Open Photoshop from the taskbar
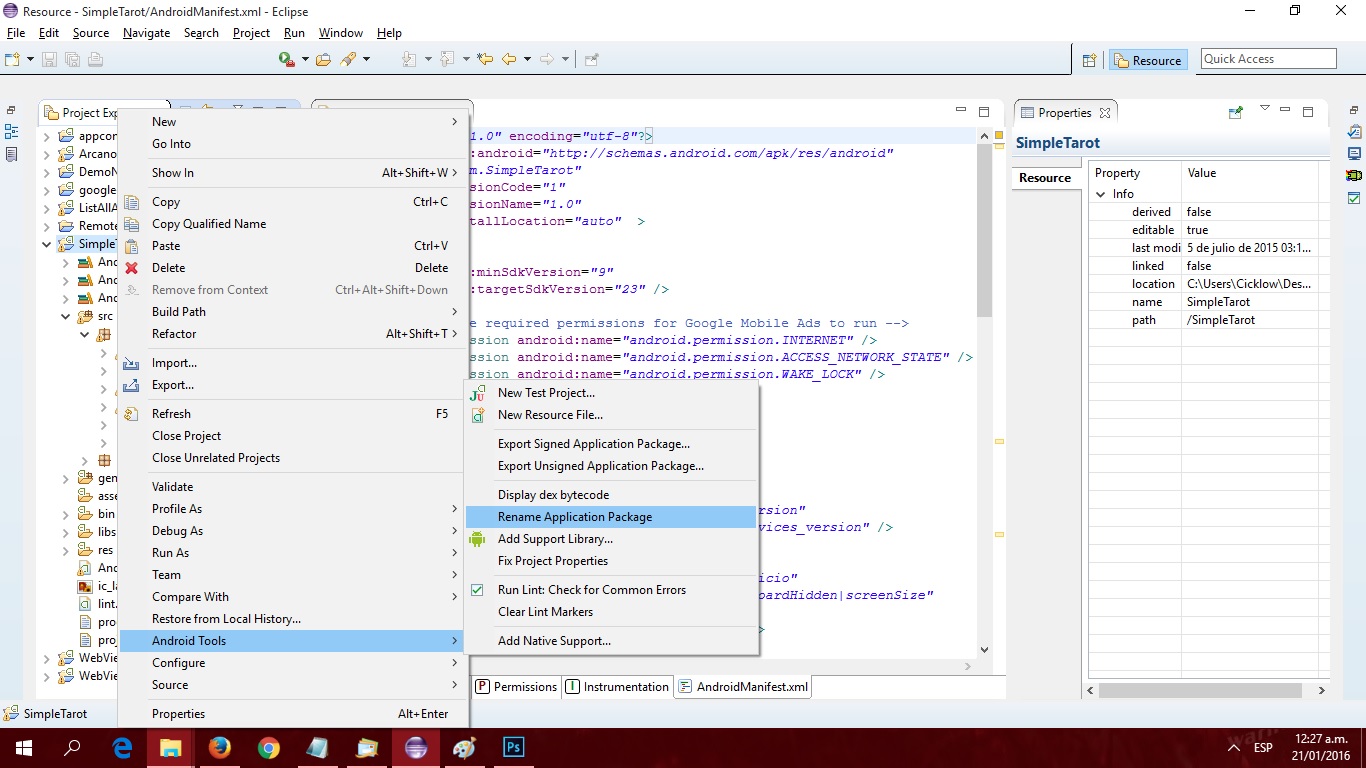 tap(514, 747)
